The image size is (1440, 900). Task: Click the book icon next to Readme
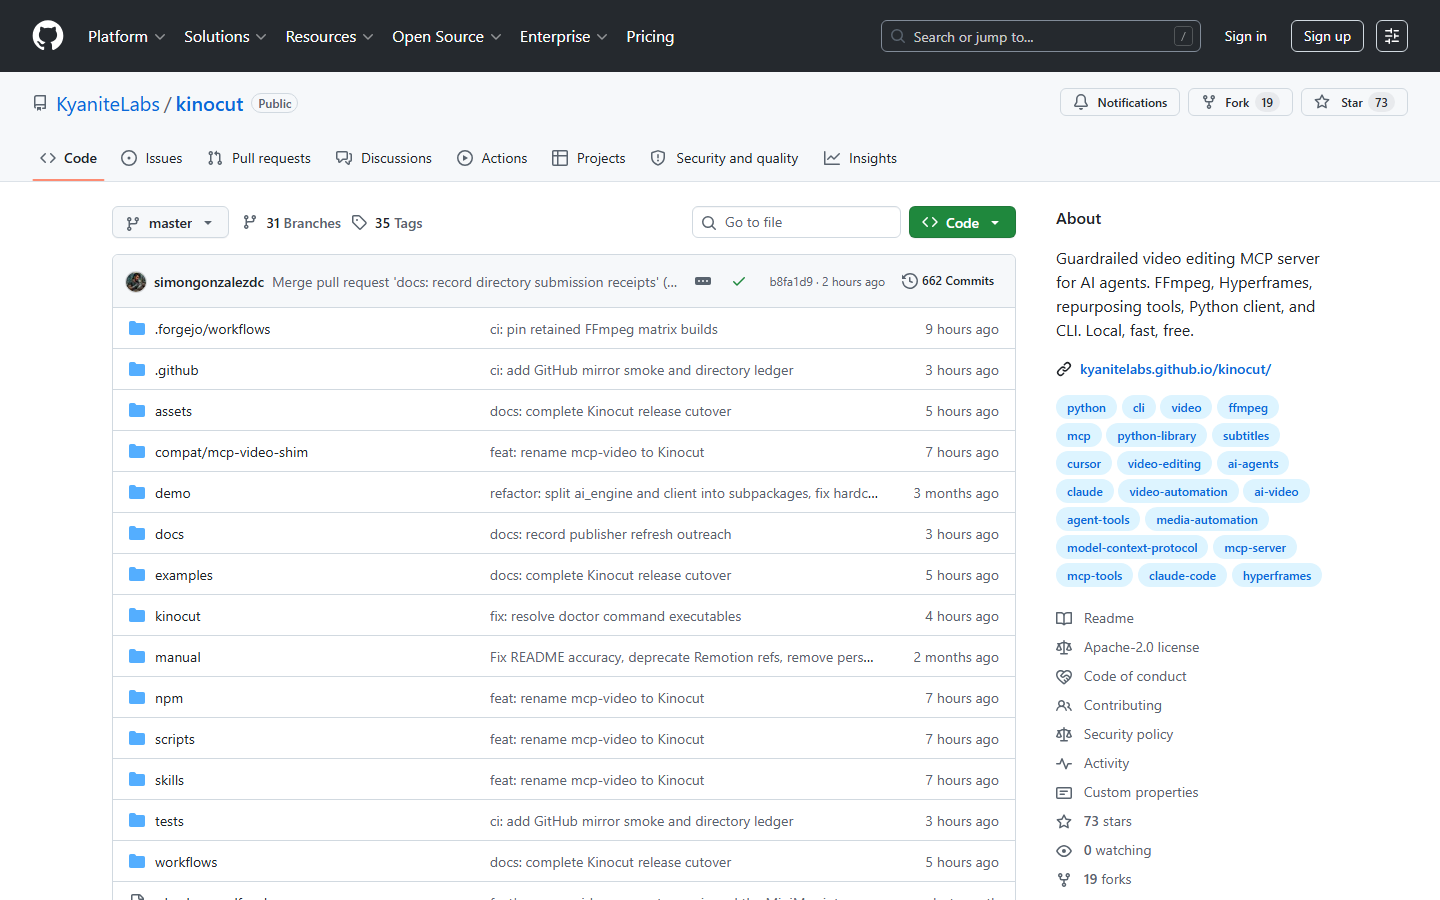coord(1064,619)
